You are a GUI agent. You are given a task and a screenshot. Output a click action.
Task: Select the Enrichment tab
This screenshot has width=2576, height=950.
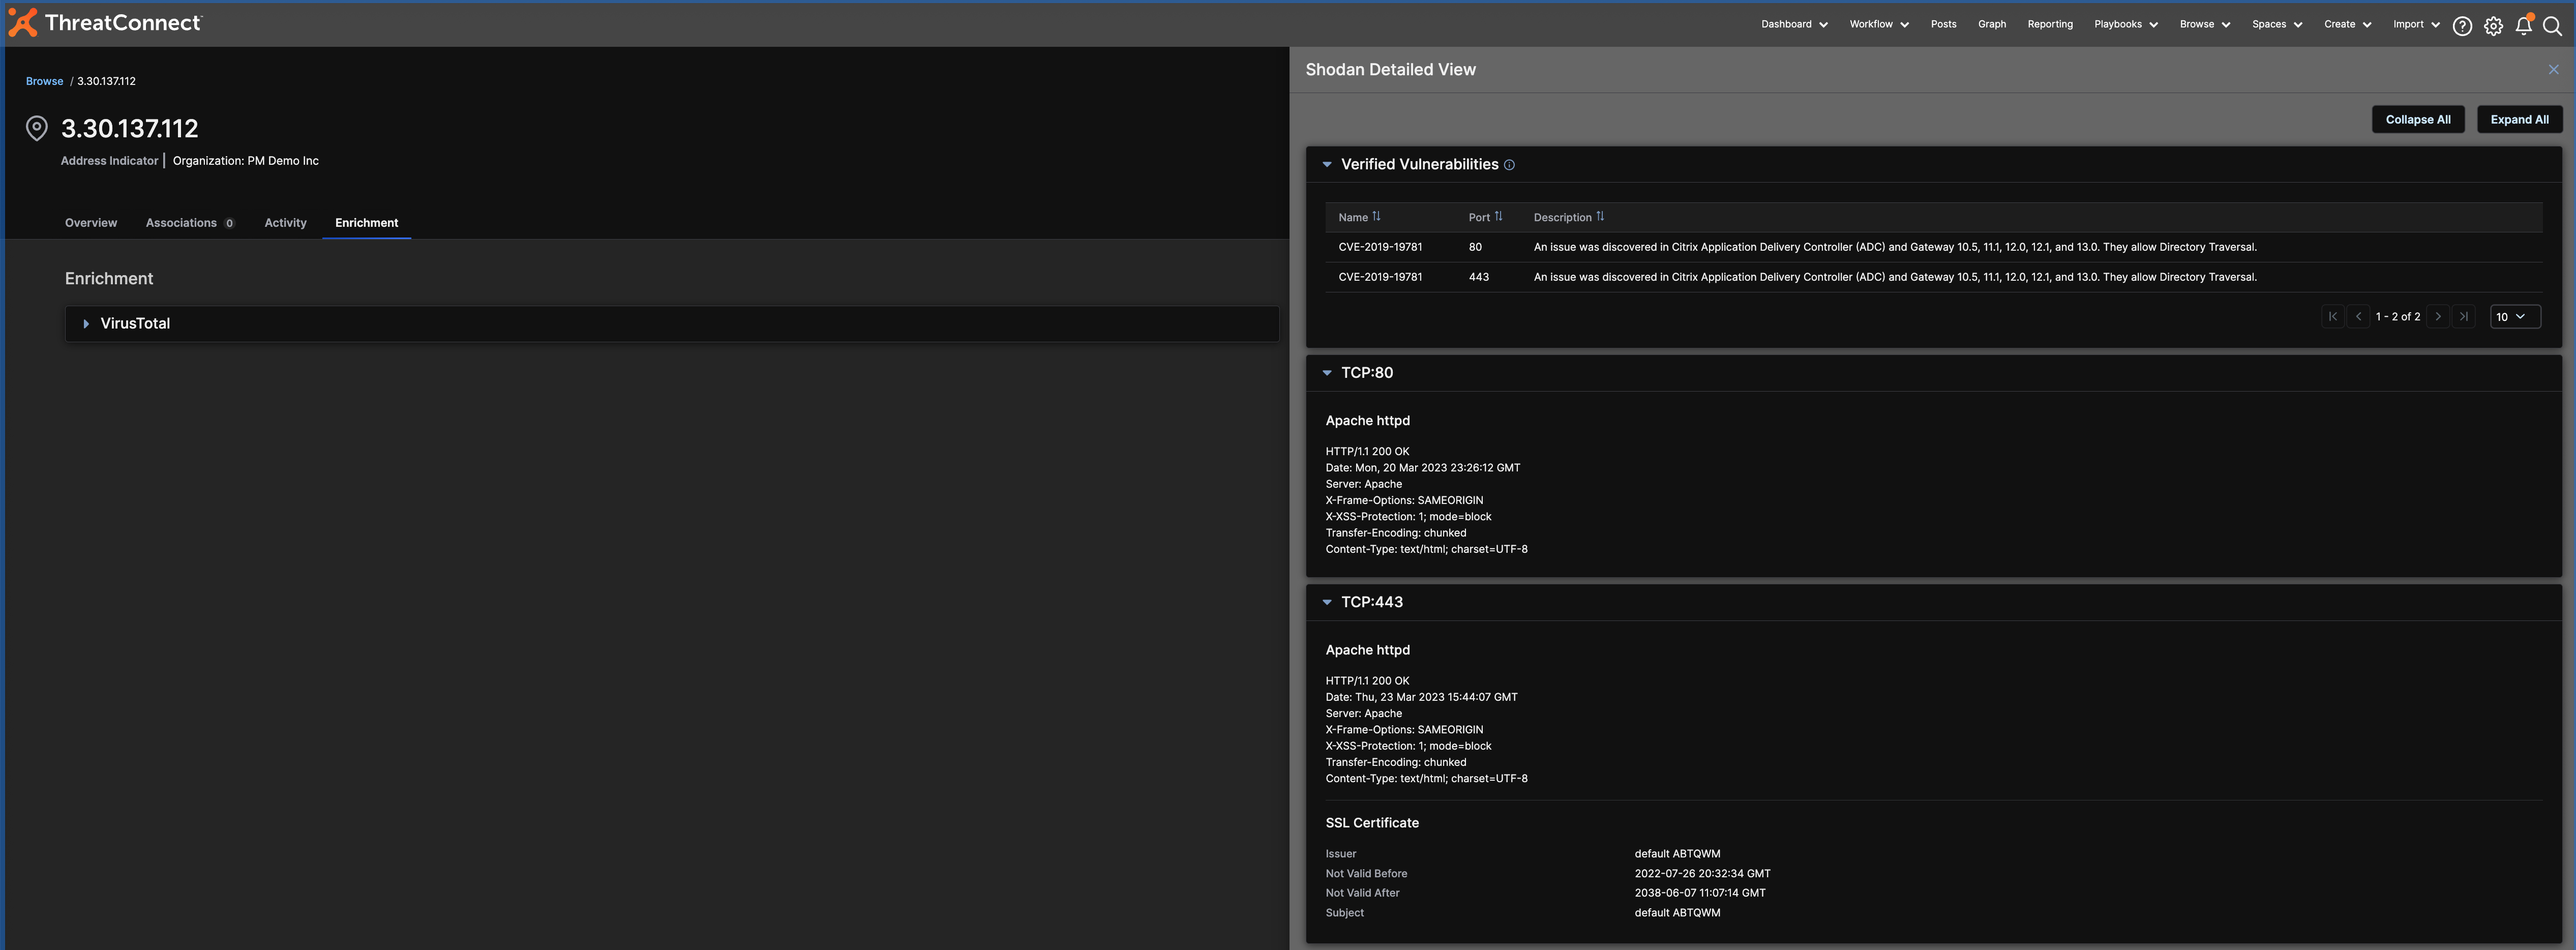pyautogui.click(x=366, y=223)
